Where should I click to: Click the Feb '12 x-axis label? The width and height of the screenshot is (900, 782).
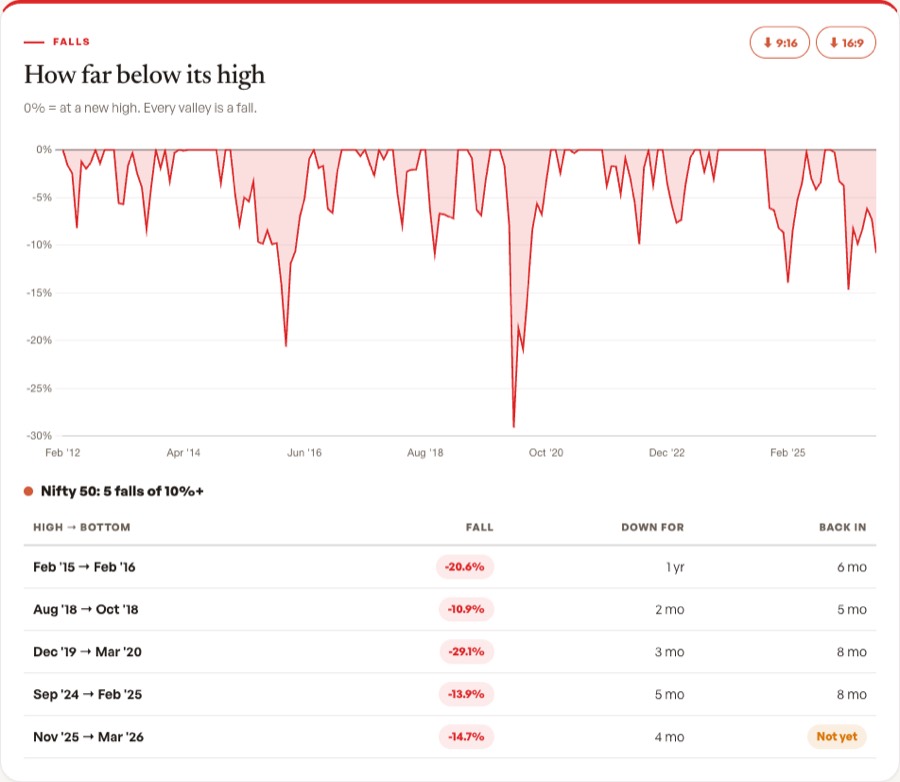[x=63, y=453]
